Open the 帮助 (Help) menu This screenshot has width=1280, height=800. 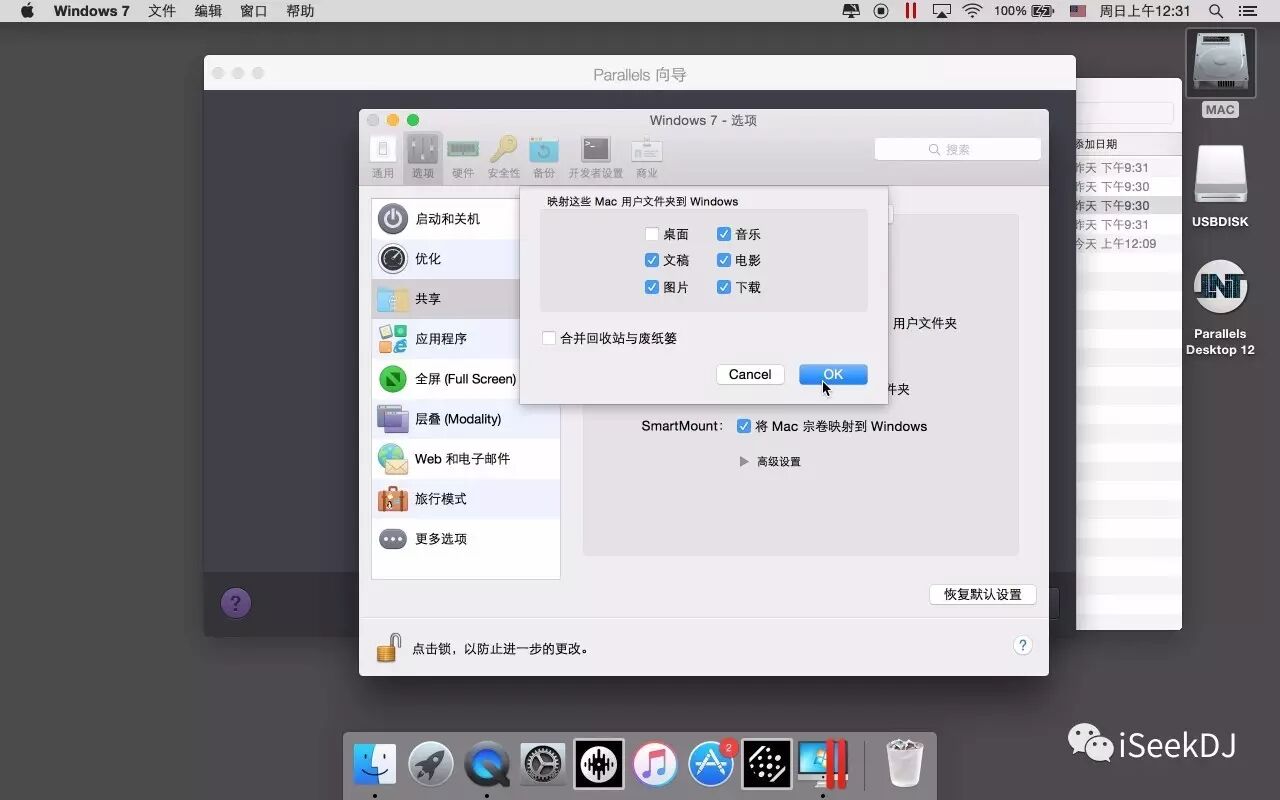point(300,11)
